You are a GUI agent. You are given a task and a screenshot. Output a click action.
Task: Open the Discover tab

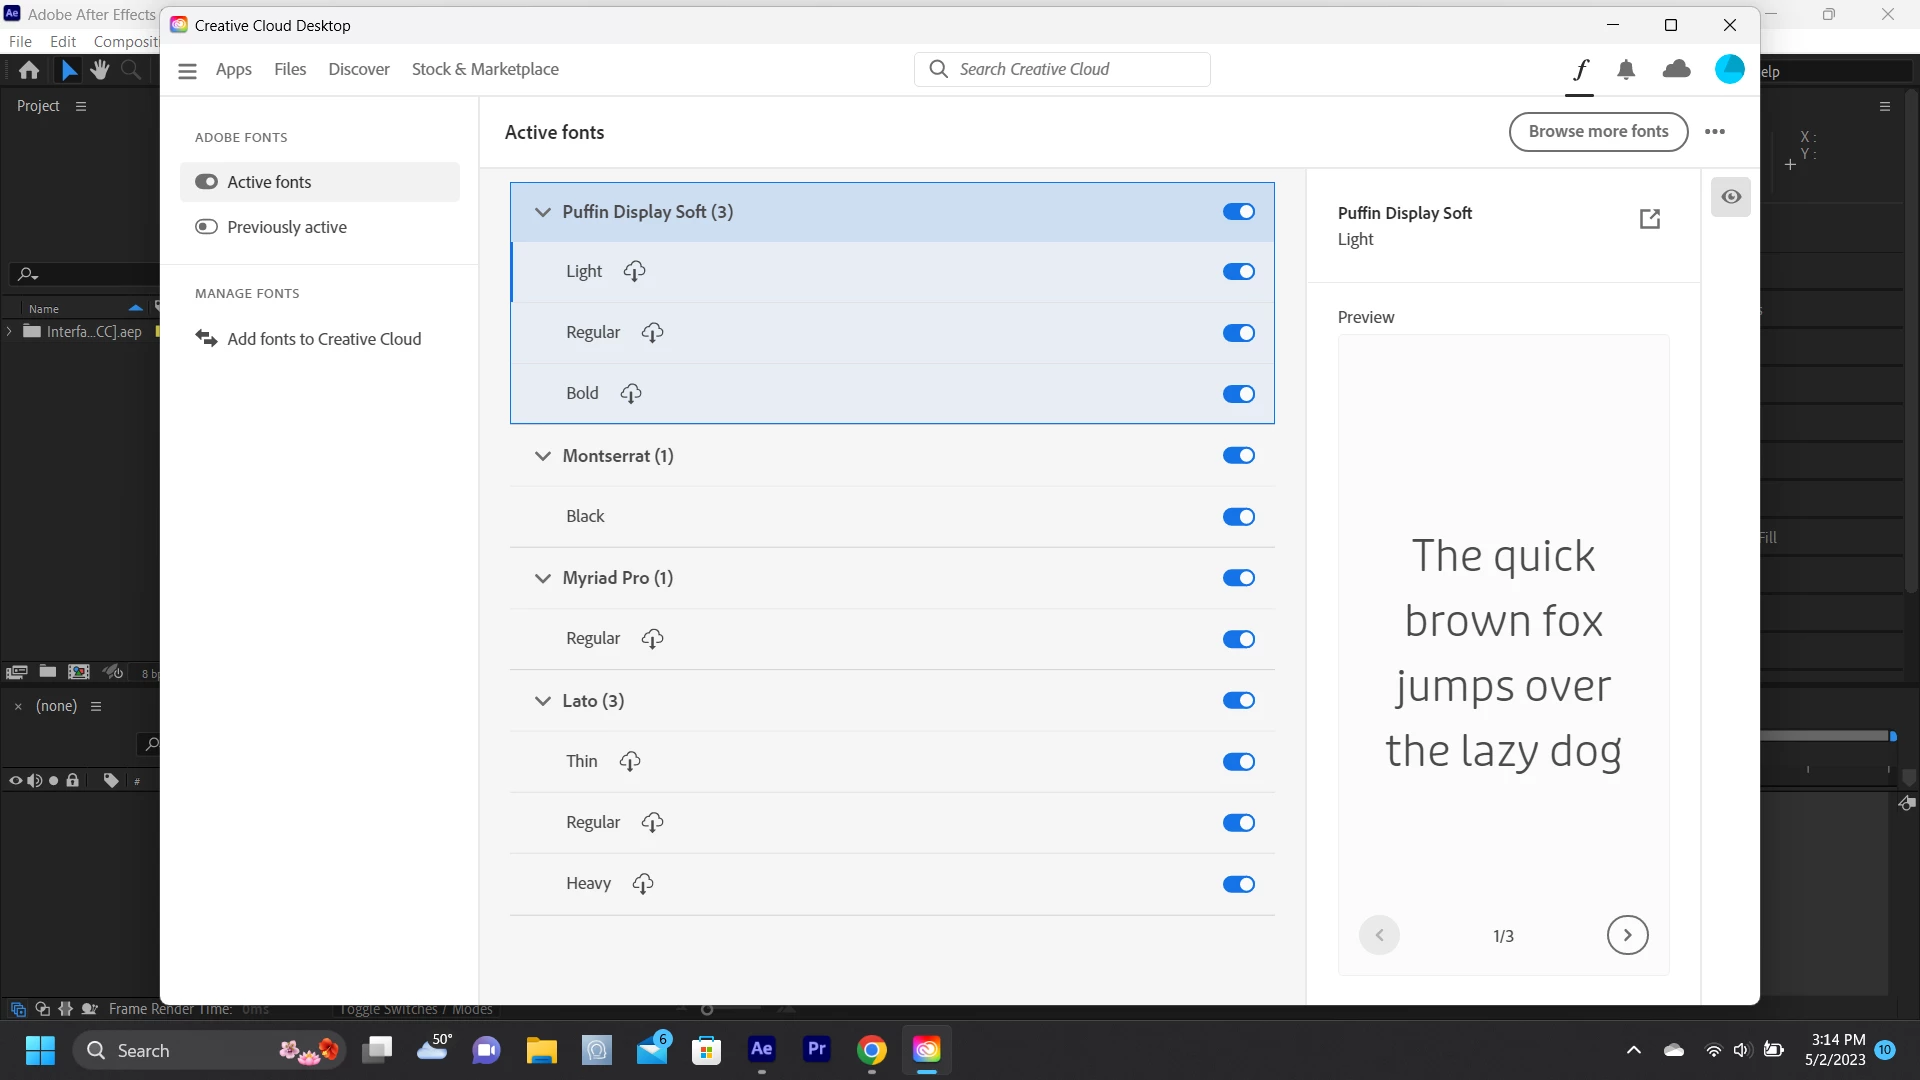click(358, 69)
